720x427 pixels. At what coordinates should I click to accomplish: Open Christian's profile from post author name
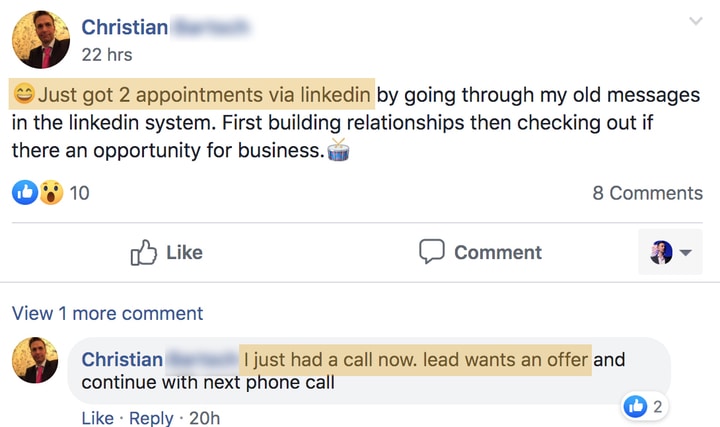tap(124, 28)
